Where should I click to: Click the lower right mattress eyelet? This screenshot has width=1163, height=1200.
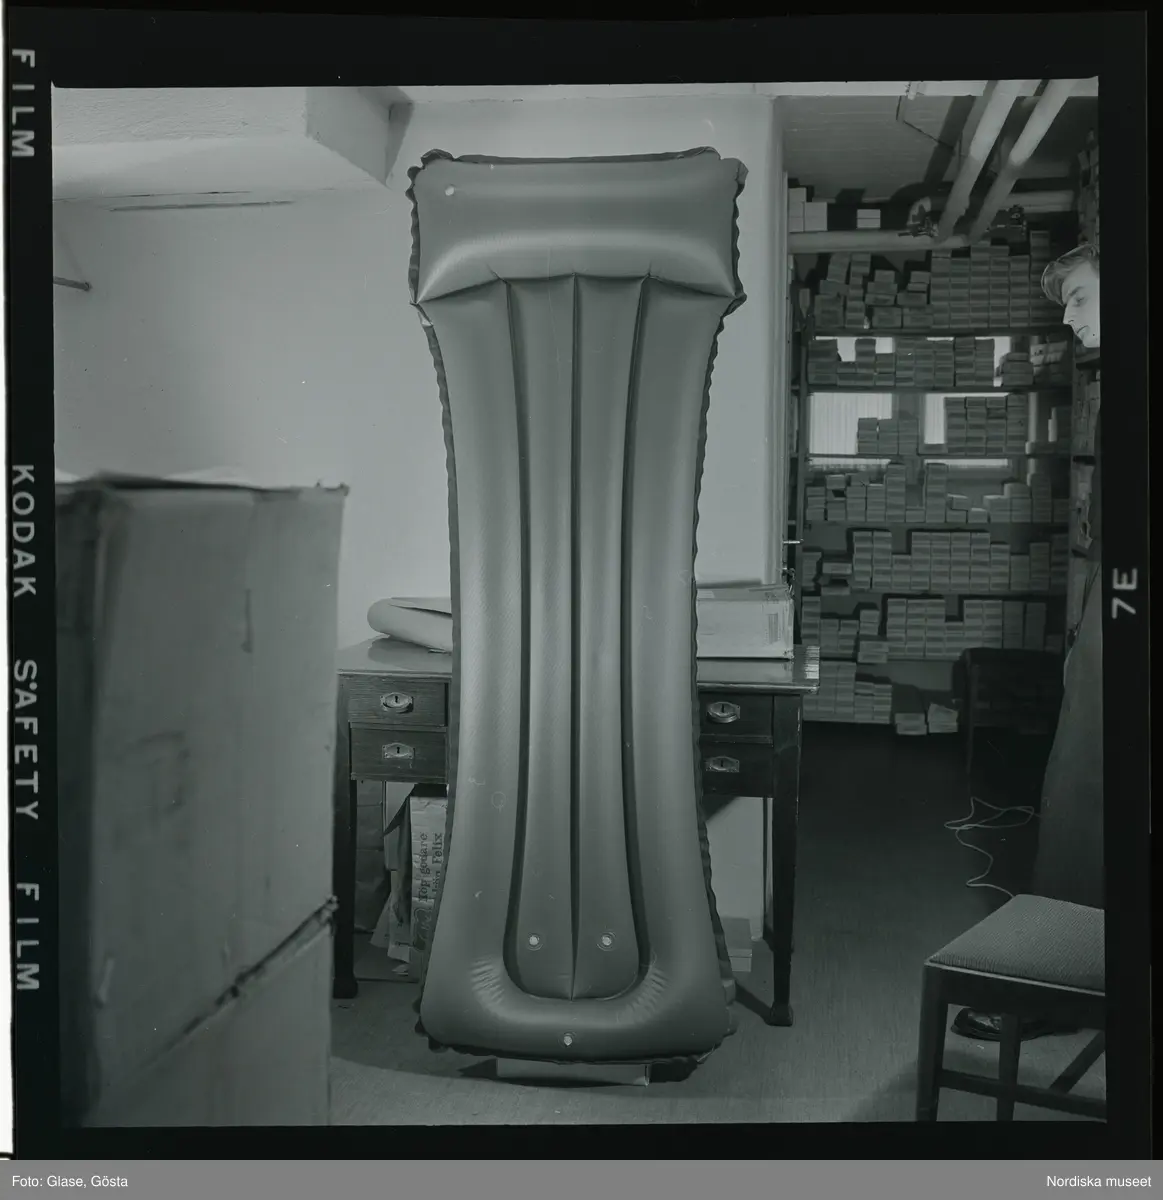pos(605,940)
